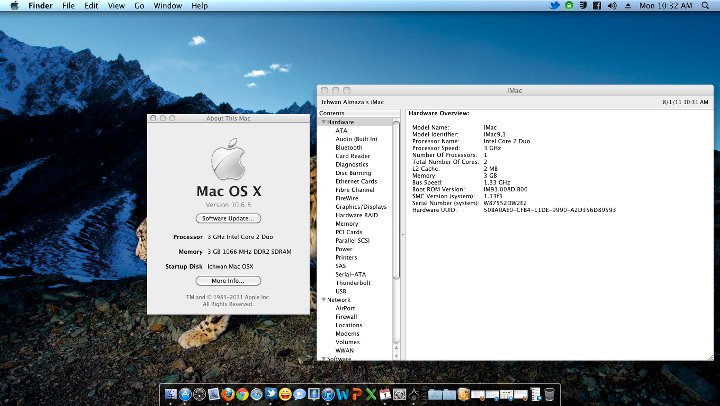Launch iTunes from the Dock
The height and width of the screenshot is (406, 720).
tap(328, 394)
